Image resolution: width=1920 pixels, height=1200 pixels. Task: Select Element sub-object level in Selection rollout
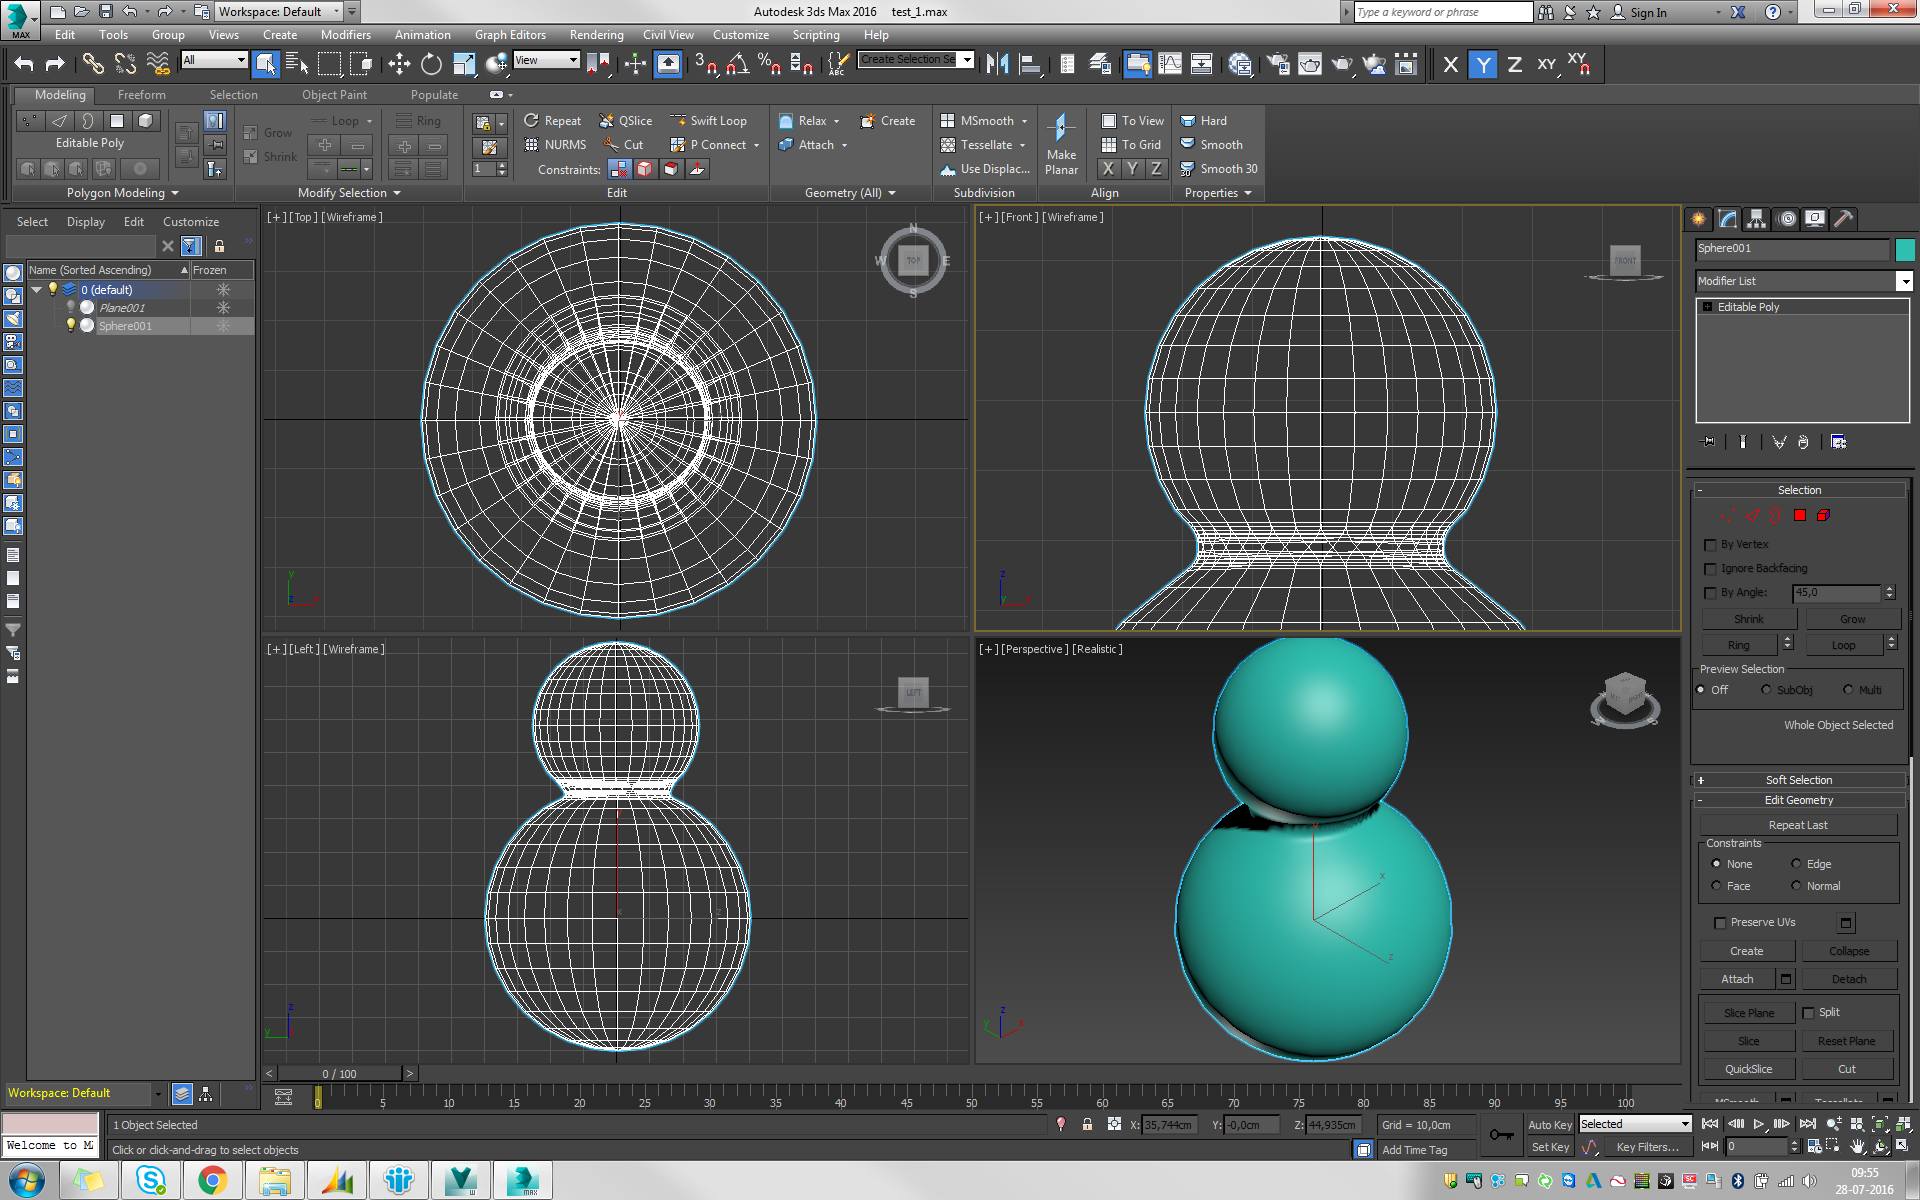[1823, 515]
